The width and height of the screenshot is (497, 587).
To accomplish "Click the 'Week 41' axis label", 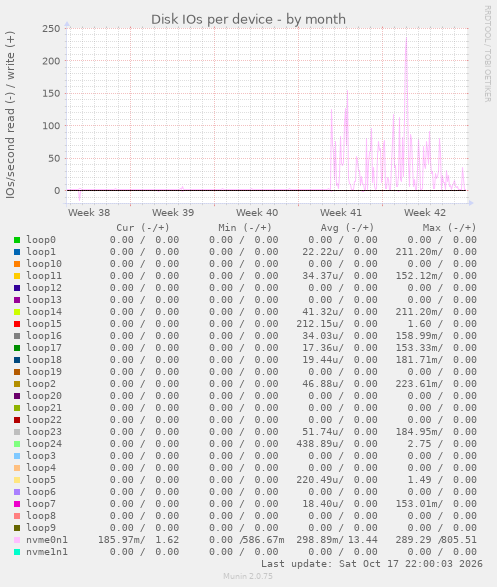I will [341, 213].
